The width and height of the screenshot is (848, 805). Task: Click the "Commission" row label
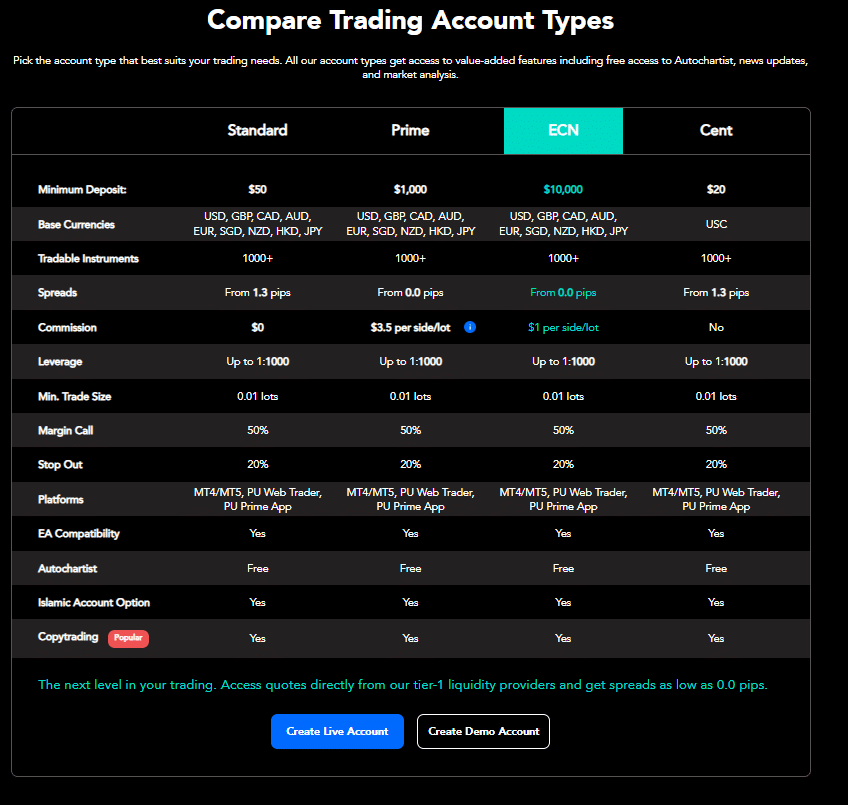coord(67,327)
